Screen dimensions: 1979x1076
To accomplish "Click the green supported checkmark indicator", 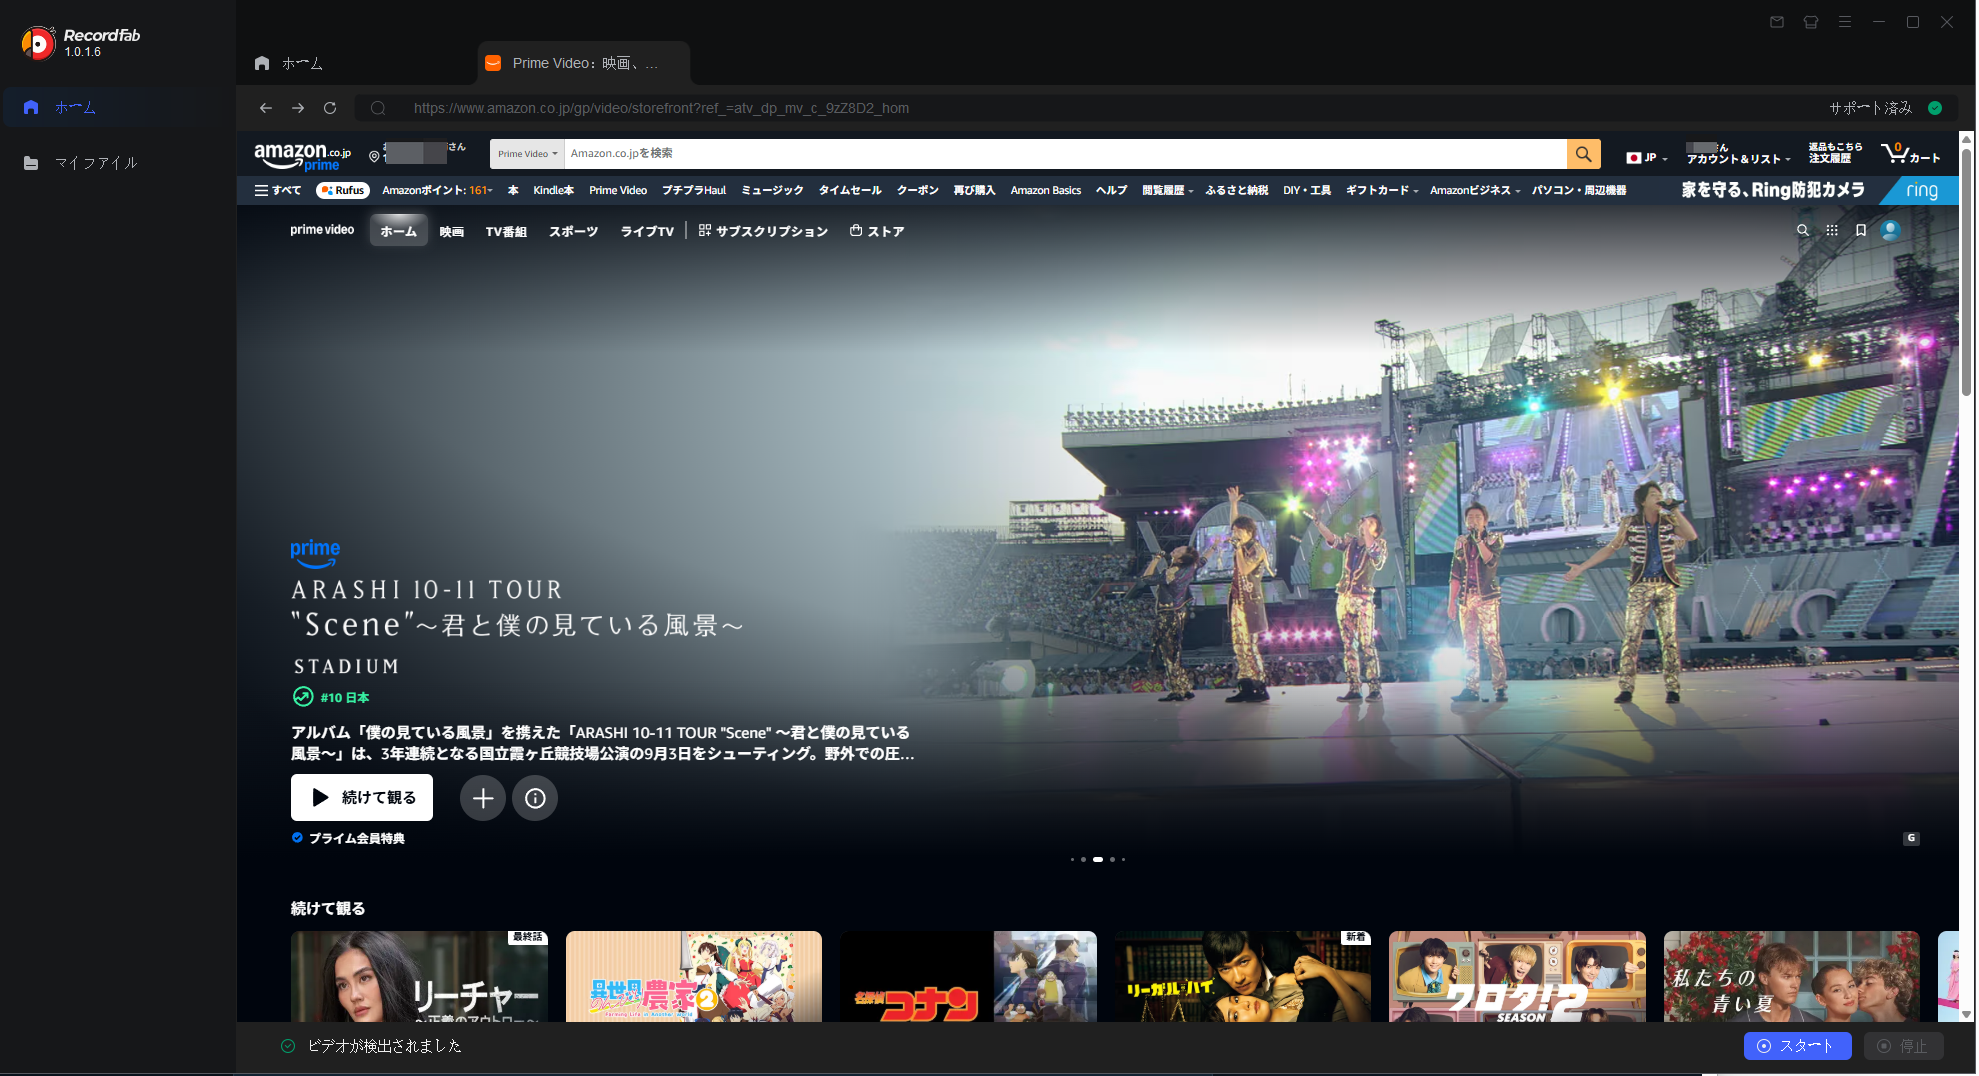I will (1935, 108).
